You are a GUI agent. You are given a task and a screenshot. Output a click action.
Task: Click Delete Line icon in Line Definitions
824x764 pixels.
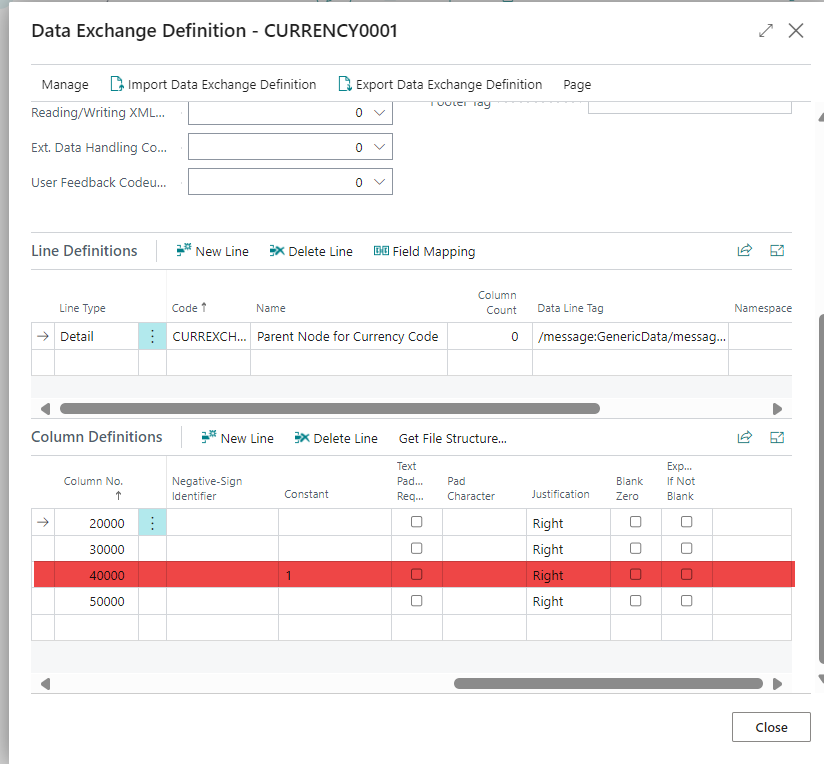[x=276, y=251]
